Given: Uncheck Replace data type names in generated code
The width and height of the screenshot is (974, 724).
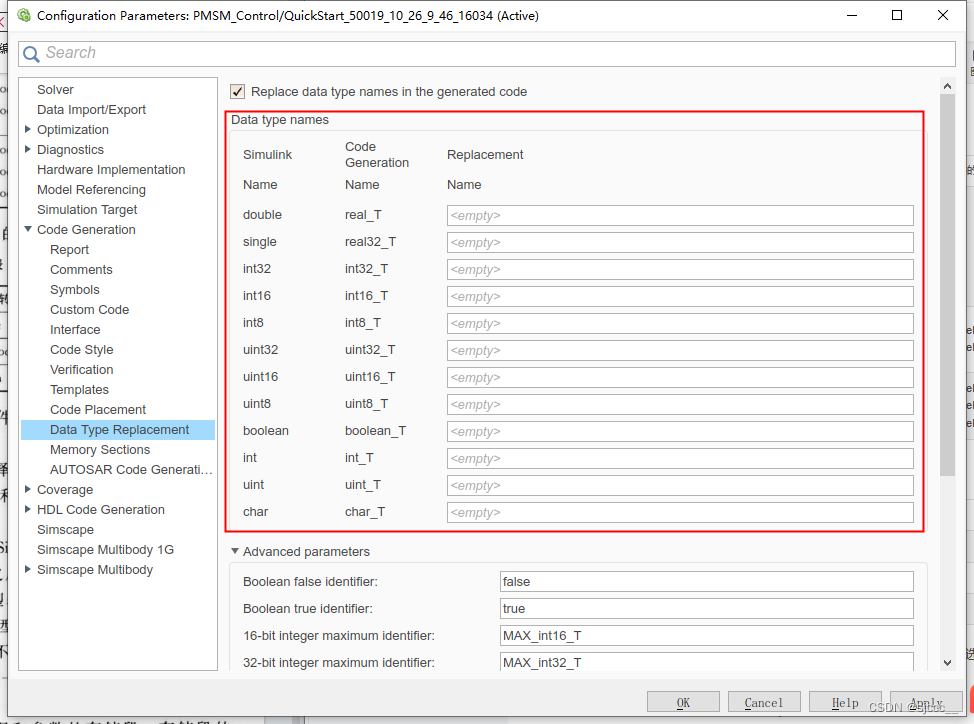Looking at the screenshot, I should point(237,91).
